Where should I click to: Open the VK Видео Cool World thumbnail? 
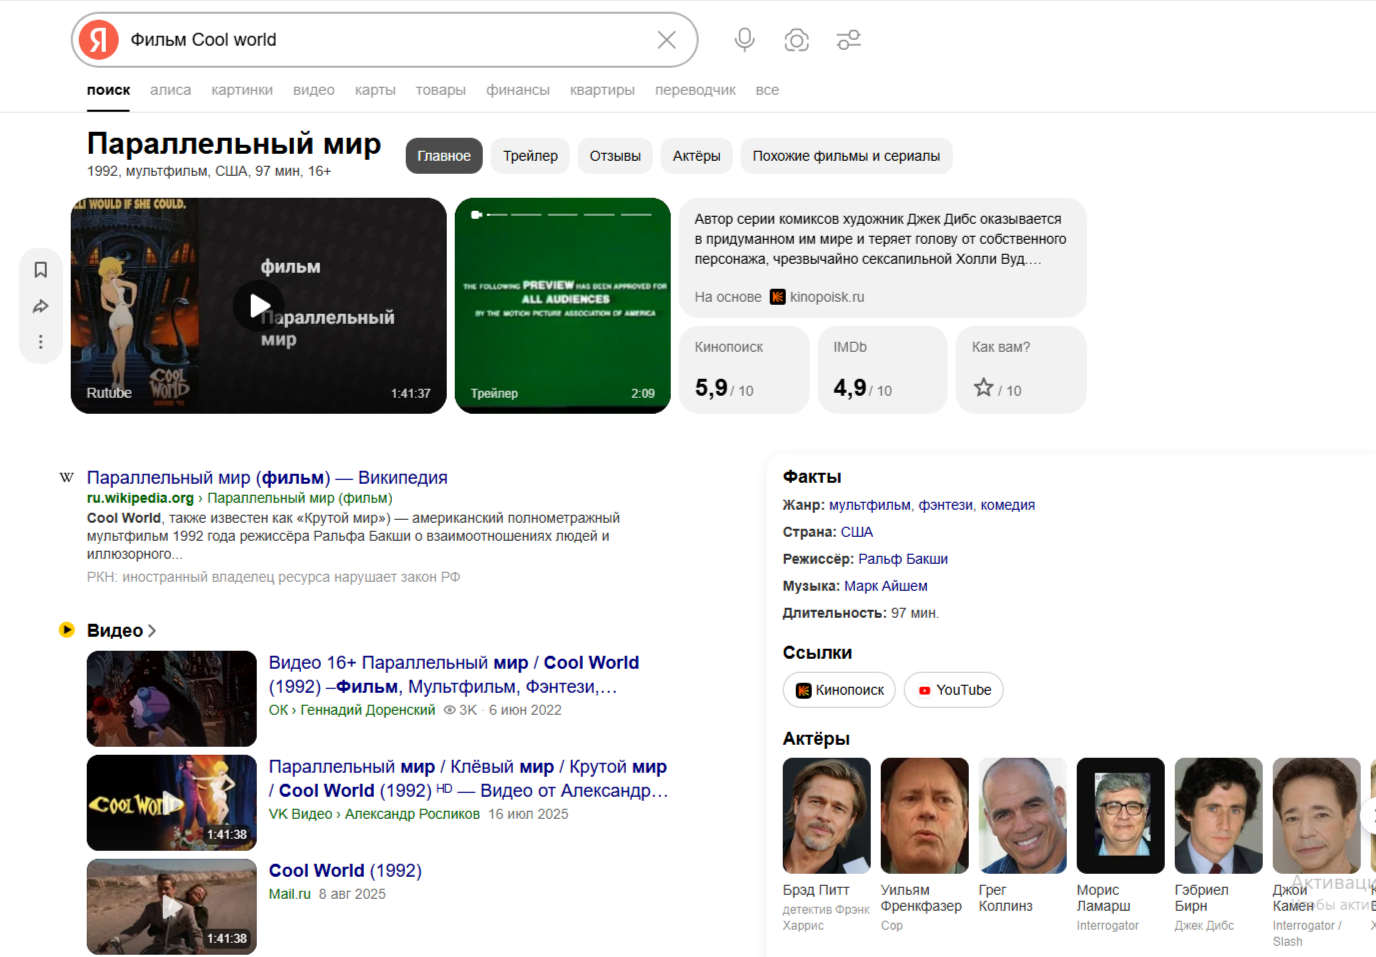[x=172, y=803]
